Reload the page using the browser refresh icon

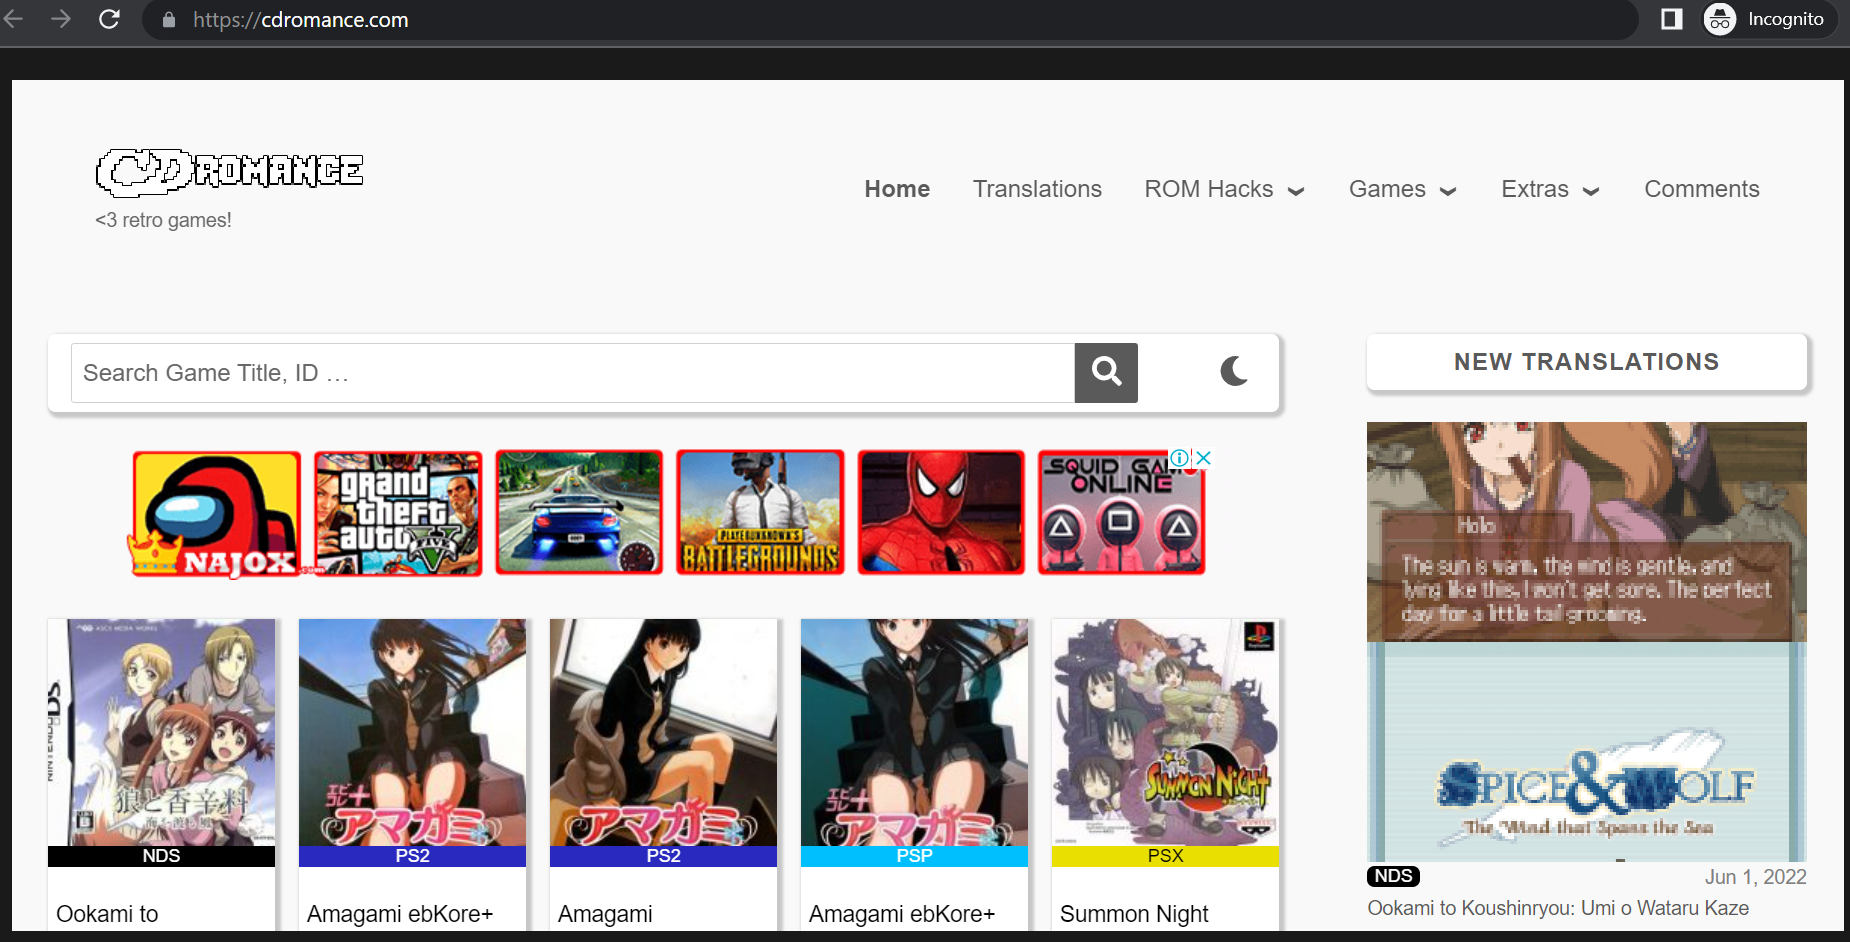point(109,19)
